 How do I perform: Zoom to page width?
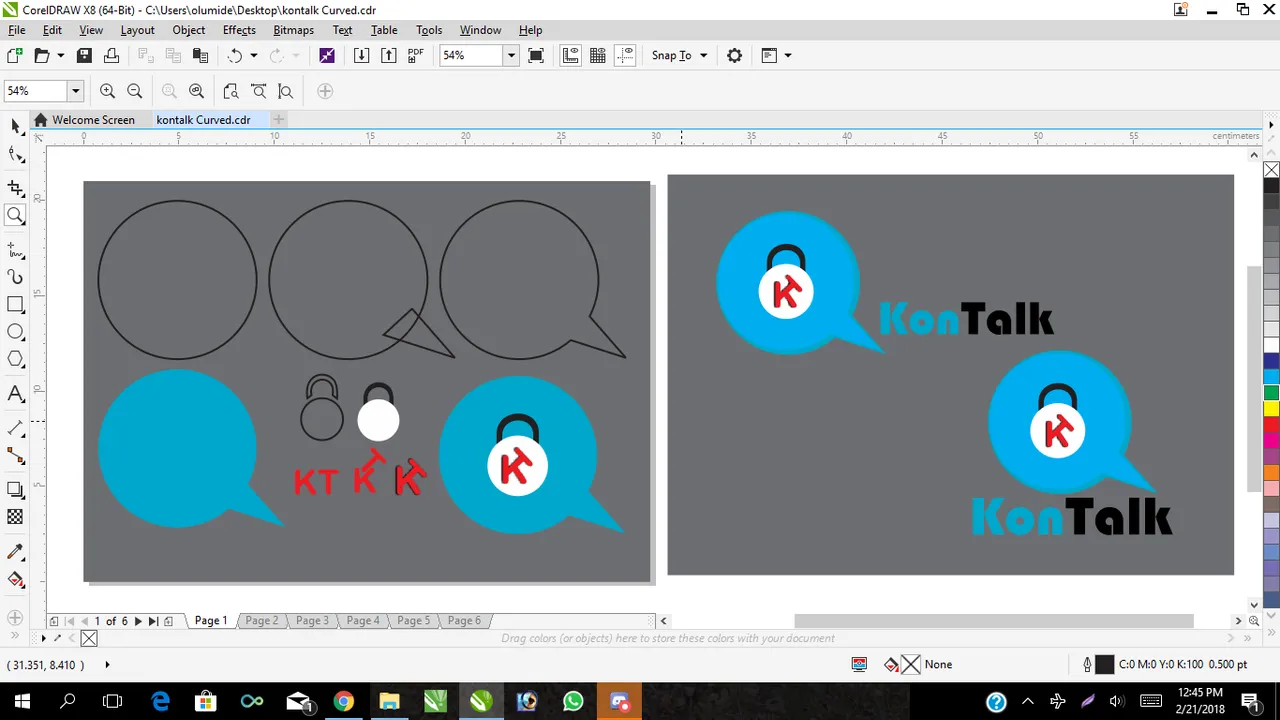pyautogui.click(x=258, y=91)
